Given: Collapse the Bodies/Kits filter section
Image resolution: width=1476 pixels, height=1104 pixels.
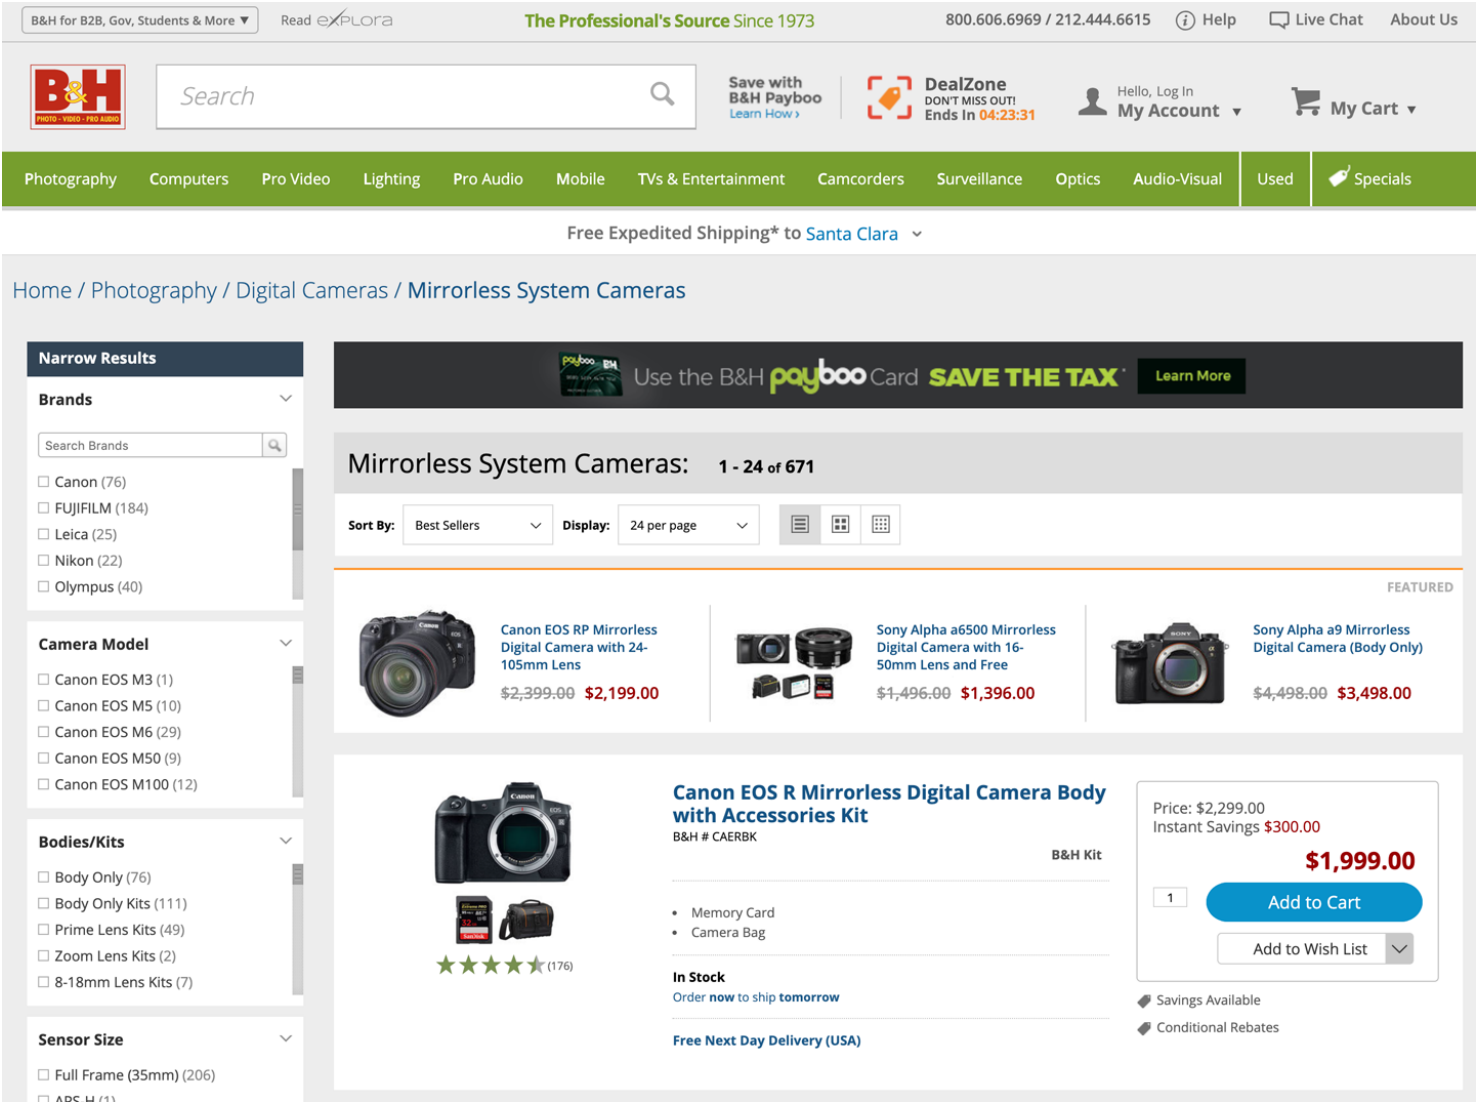Looking at the screenshot, I should tap(285, 841).
